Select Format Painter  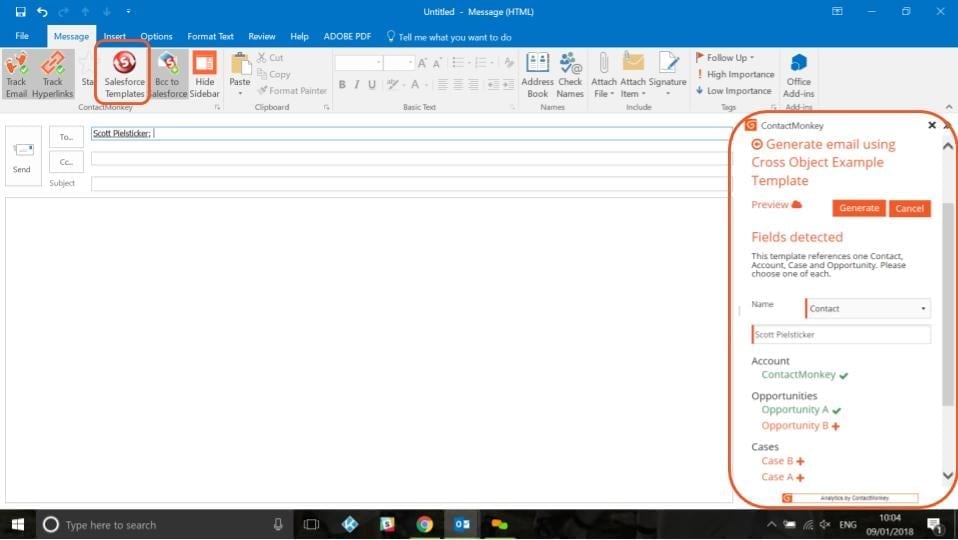[x=292, y=90]
